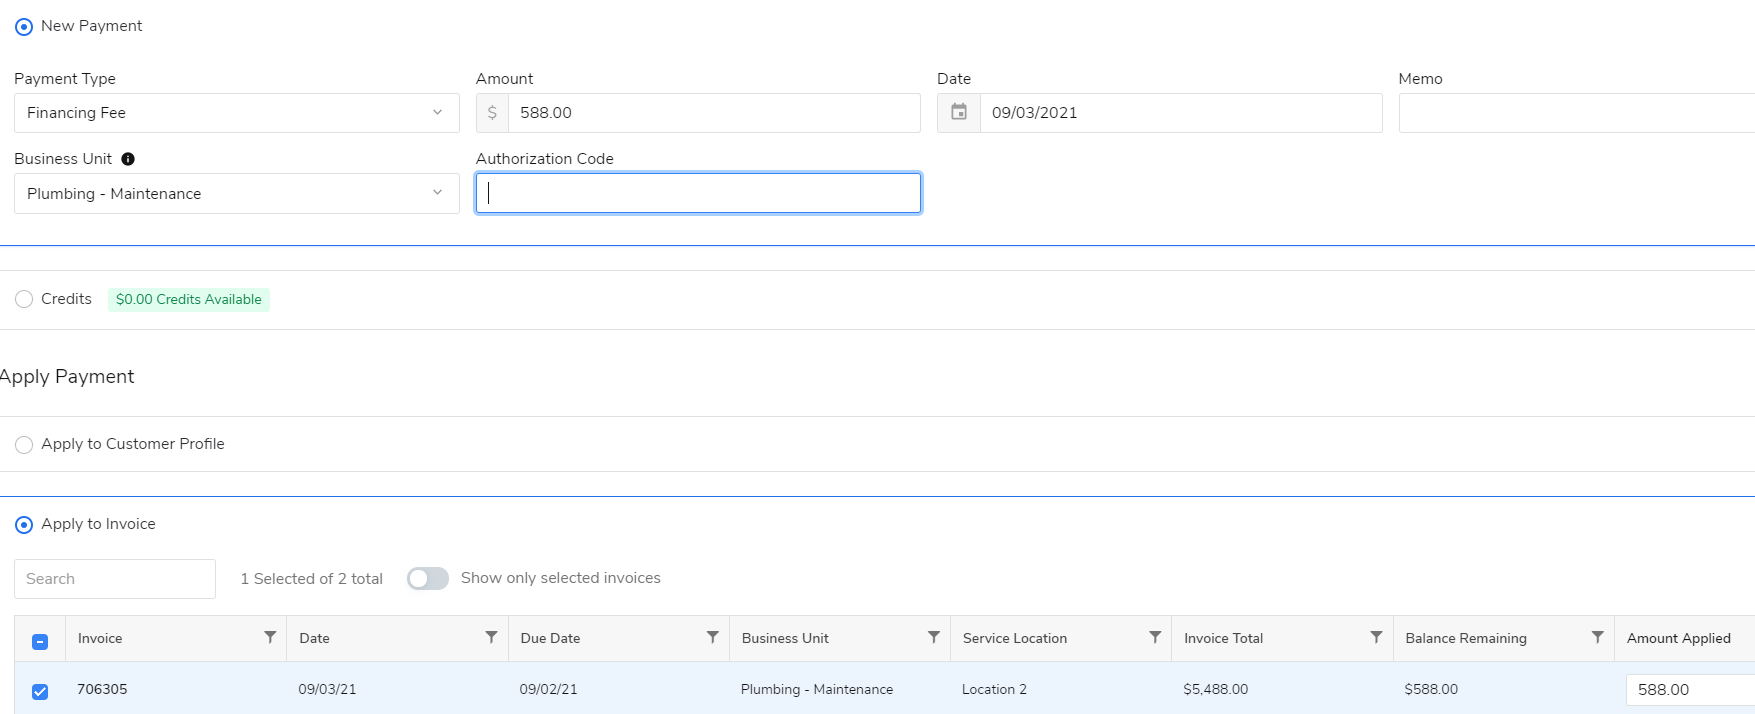This screenshot has height=714, width=1755.
Task: Select the New Payment radio button
Action: pyautogui.click(x=24, y=27)
